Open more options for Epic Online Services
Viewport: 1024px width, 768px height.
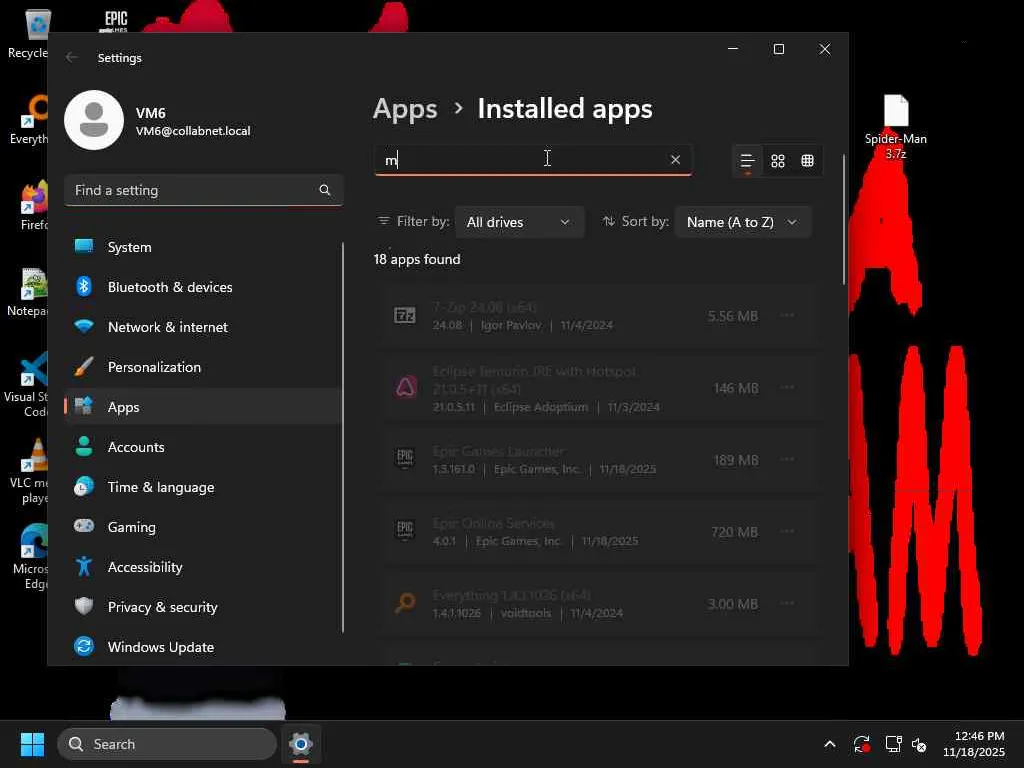(788, 531)
